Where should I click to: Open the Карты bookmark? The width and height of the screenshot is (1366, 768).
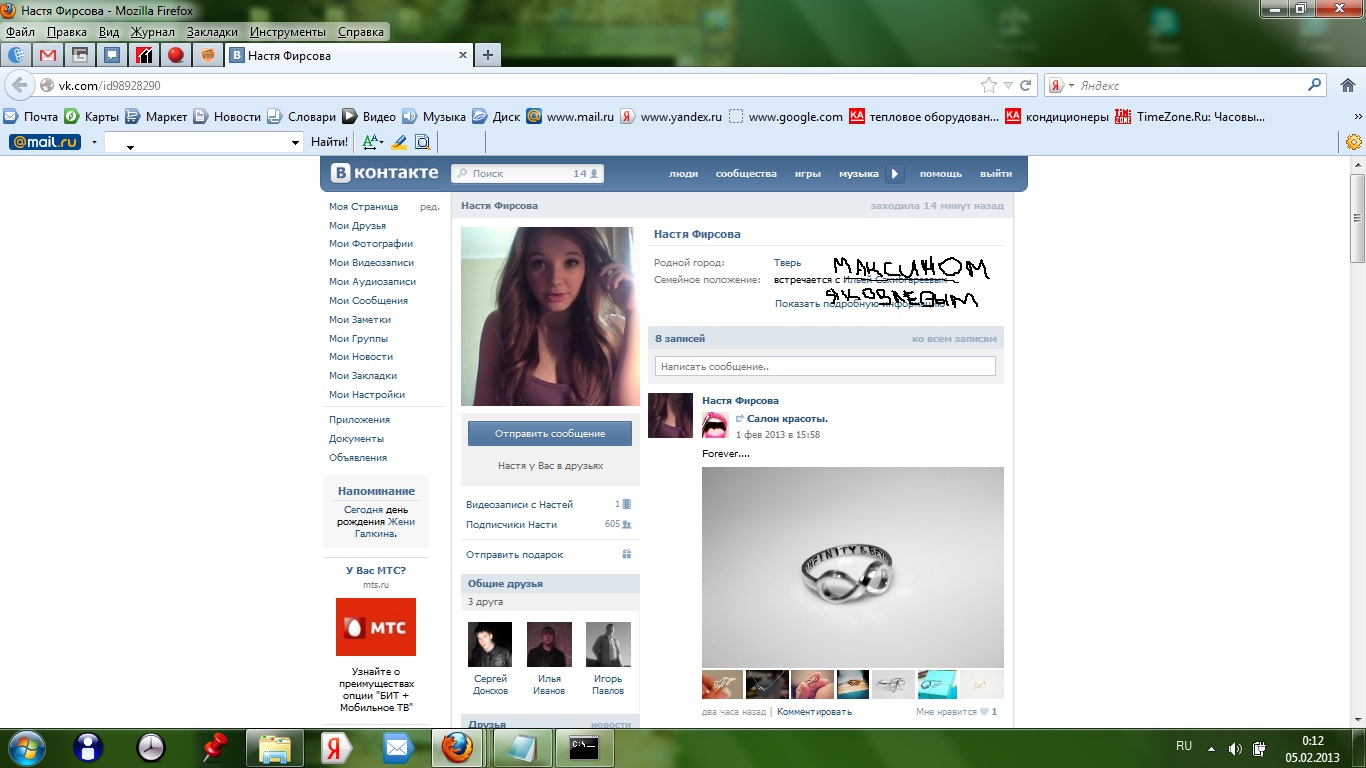click(x=91, y=116)
